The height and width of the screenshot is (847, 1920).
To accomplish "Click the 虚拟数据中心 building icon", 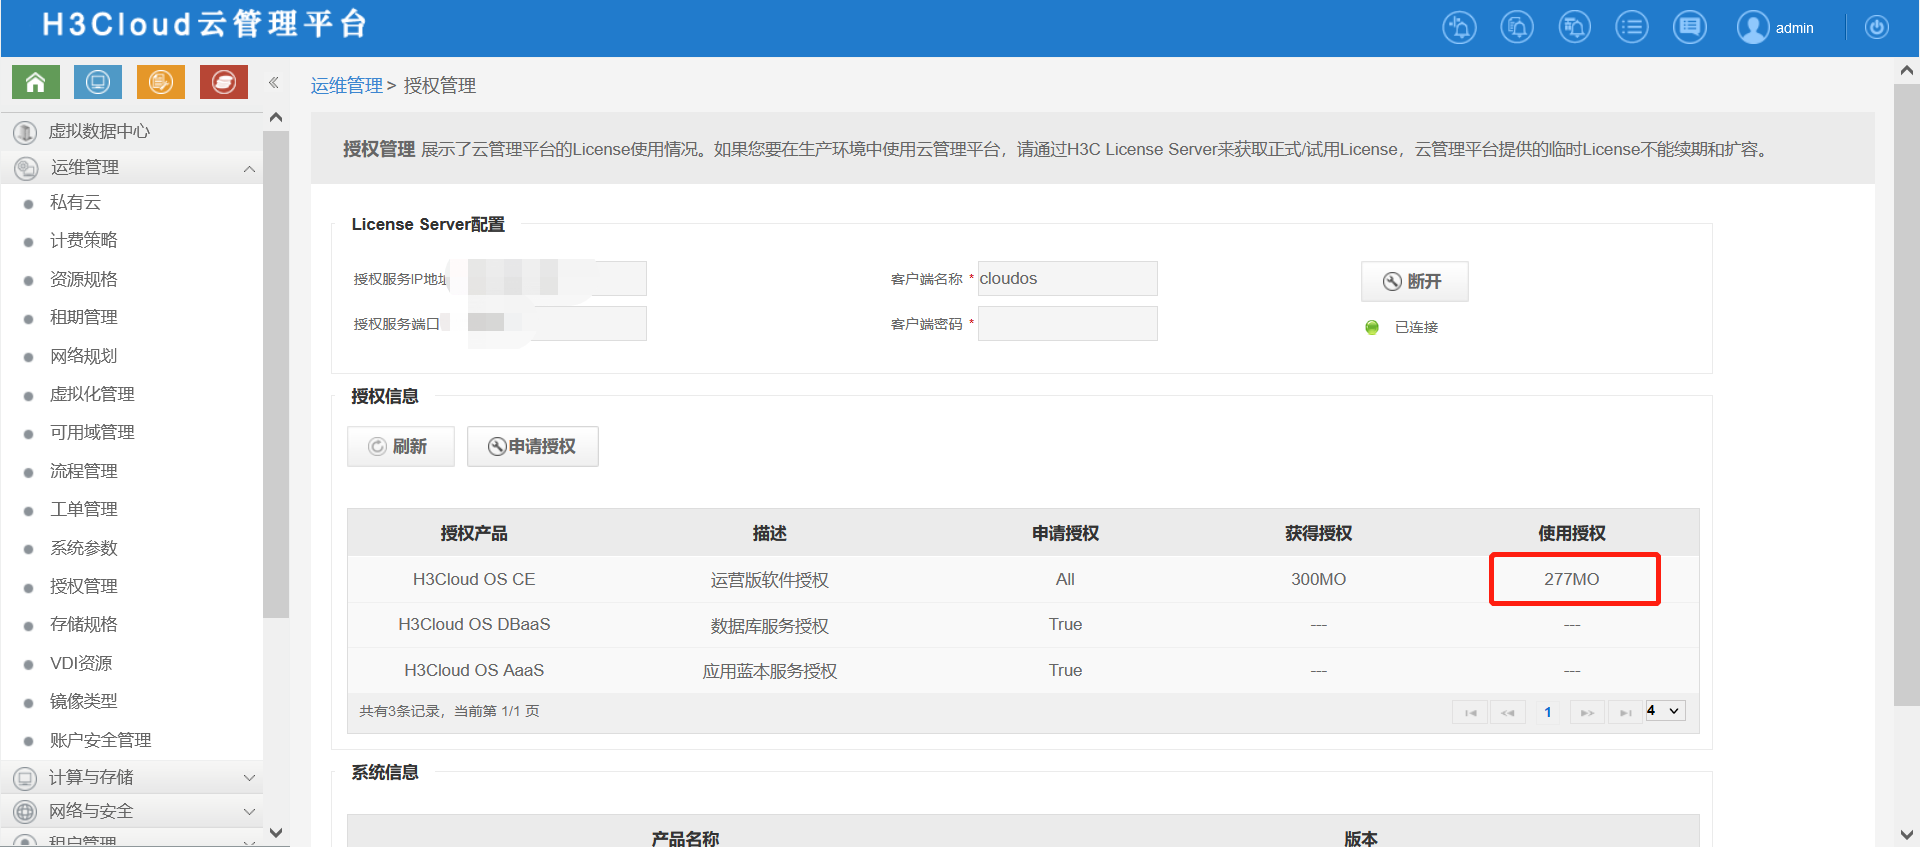I will click(26, 132).
